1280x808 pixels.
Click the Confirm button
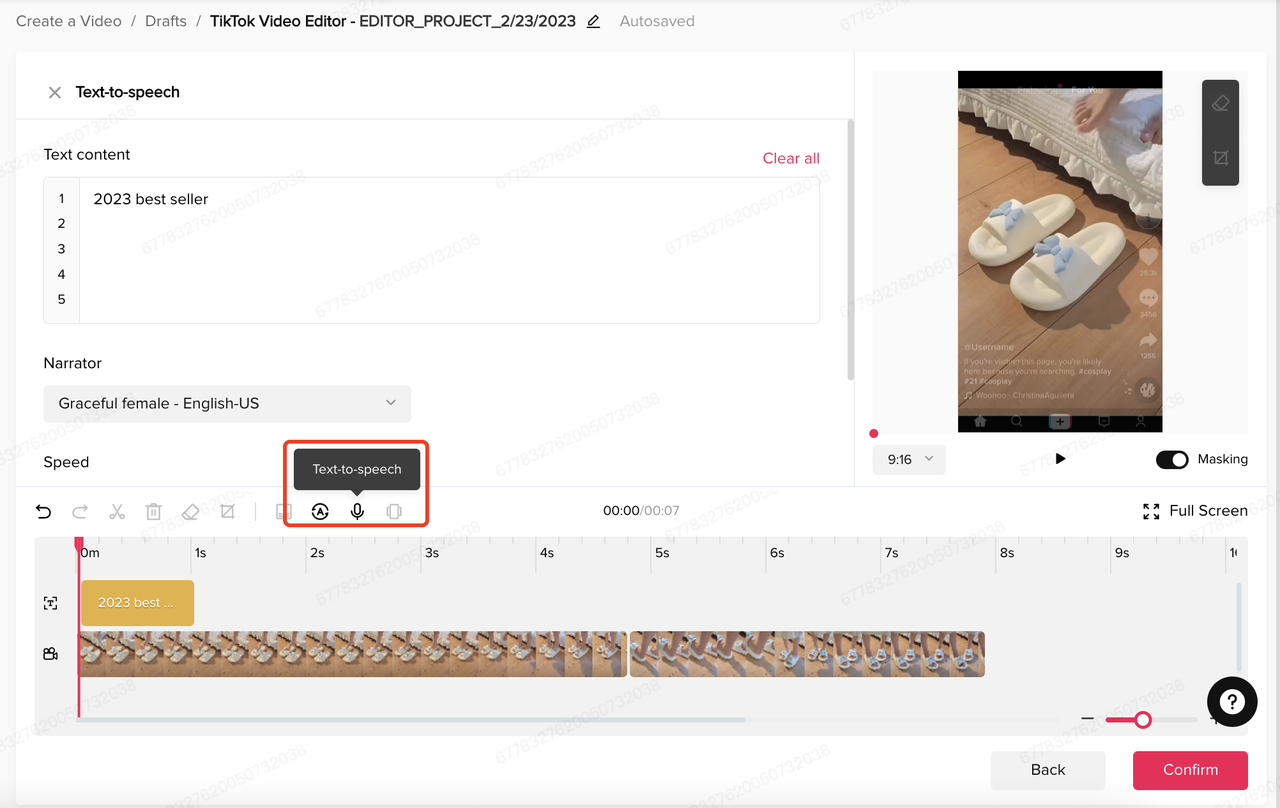1190,770
